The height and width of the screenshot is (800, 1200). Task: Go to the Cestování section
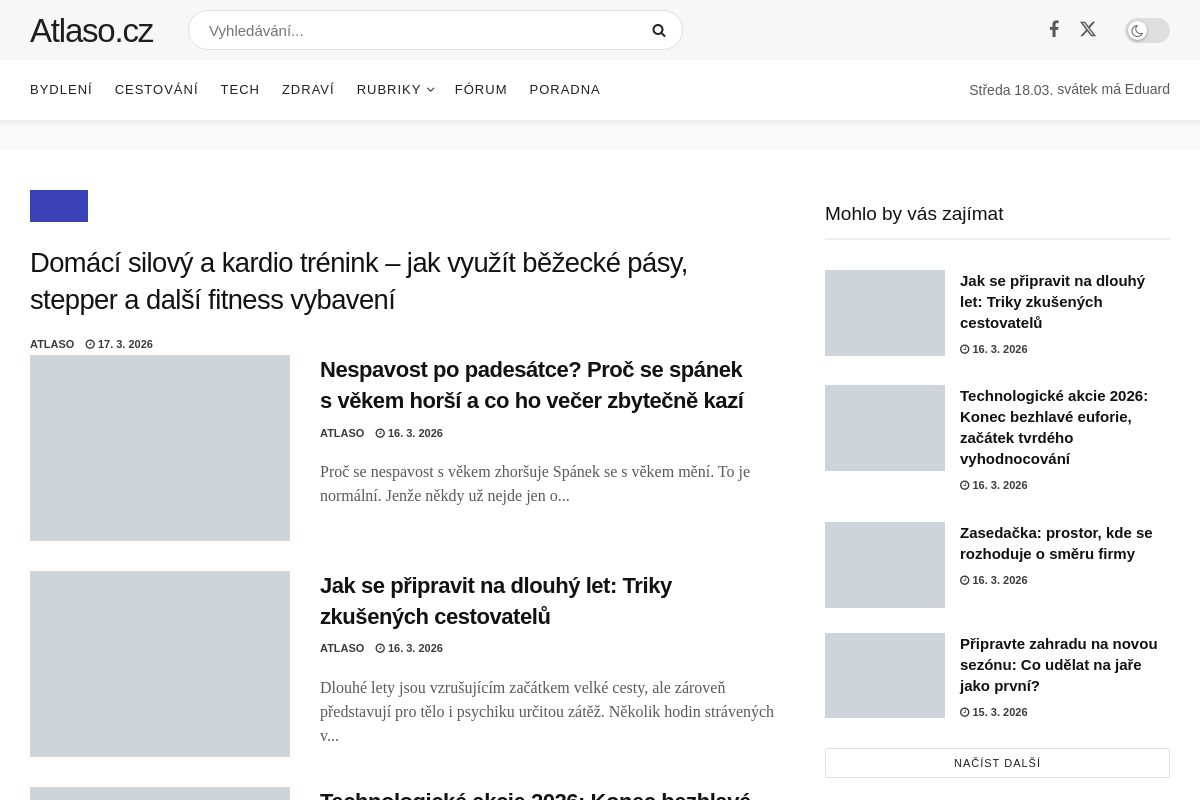(156, 90)
